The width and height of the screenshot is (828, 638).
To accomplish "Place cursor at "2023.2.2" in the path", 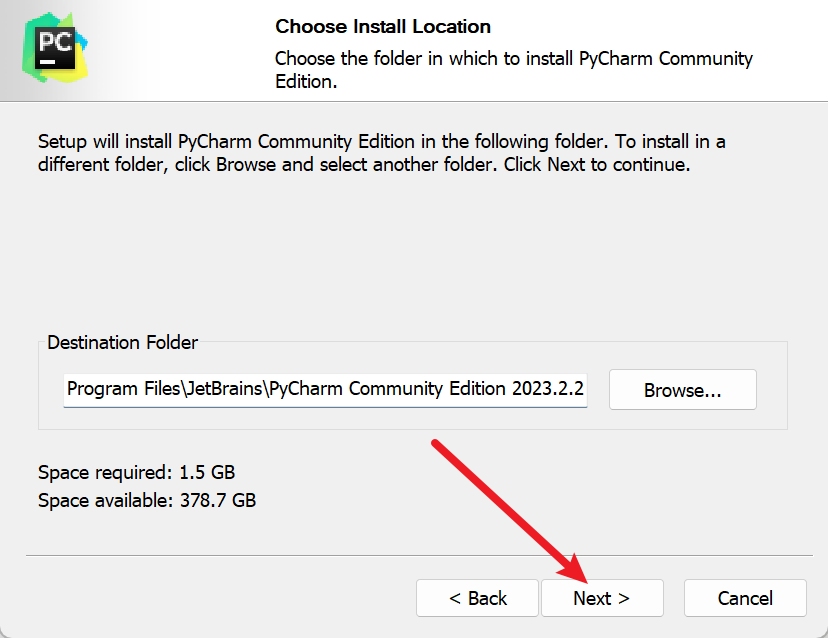I will [546, 389].
